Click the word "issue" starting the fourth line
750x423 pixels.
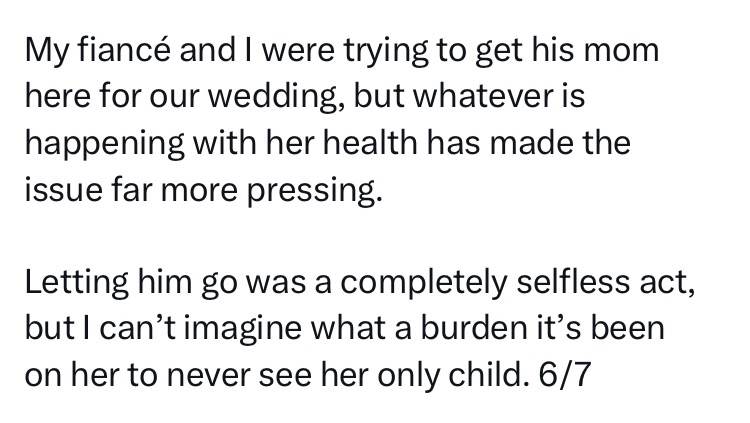tap(57, 189)
